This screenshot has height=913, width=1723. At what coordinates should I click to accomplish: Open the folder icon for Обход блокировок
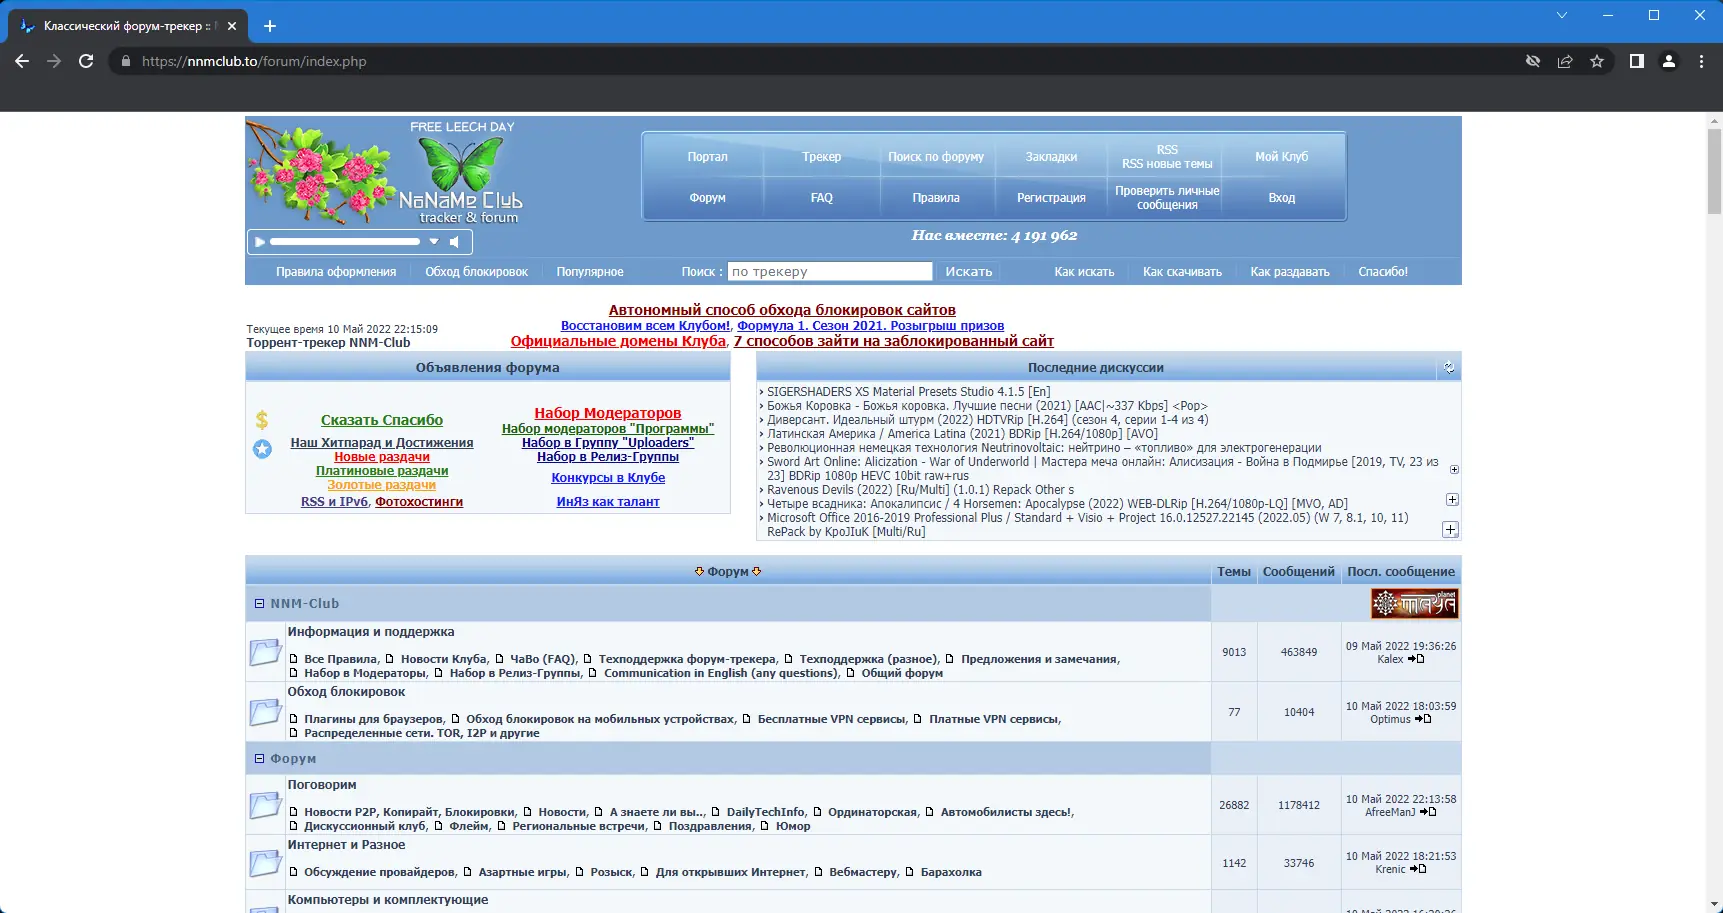(x=265, y=712)
